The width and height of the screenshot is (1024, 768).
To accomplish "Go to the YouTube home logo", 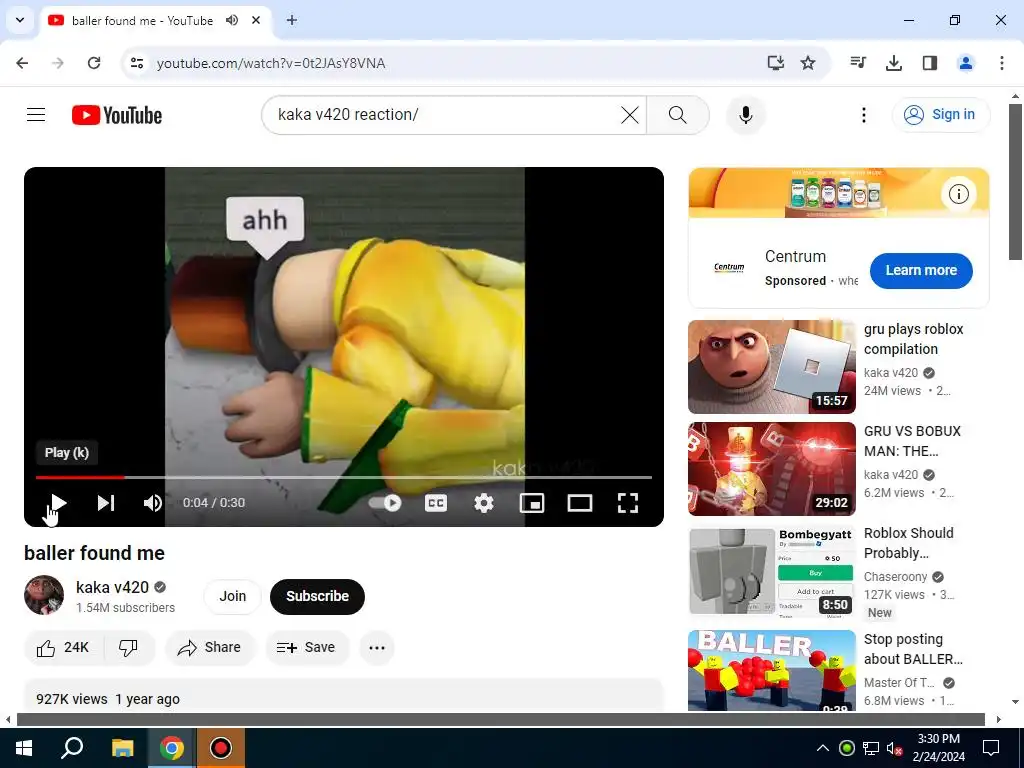I will 117,115.
